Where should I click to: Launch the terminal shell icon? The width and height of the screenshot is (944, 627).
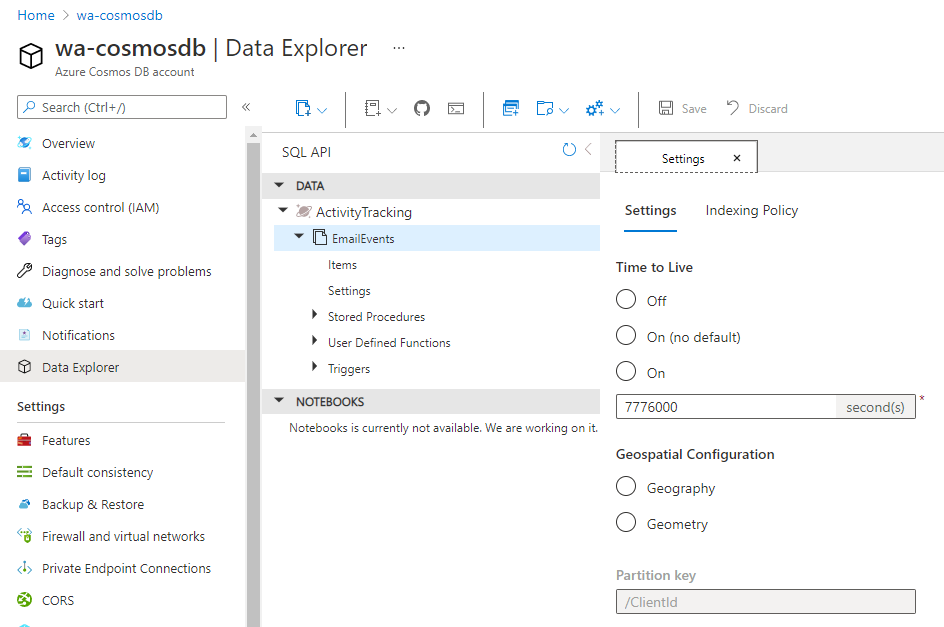click(x=455, y=108)
